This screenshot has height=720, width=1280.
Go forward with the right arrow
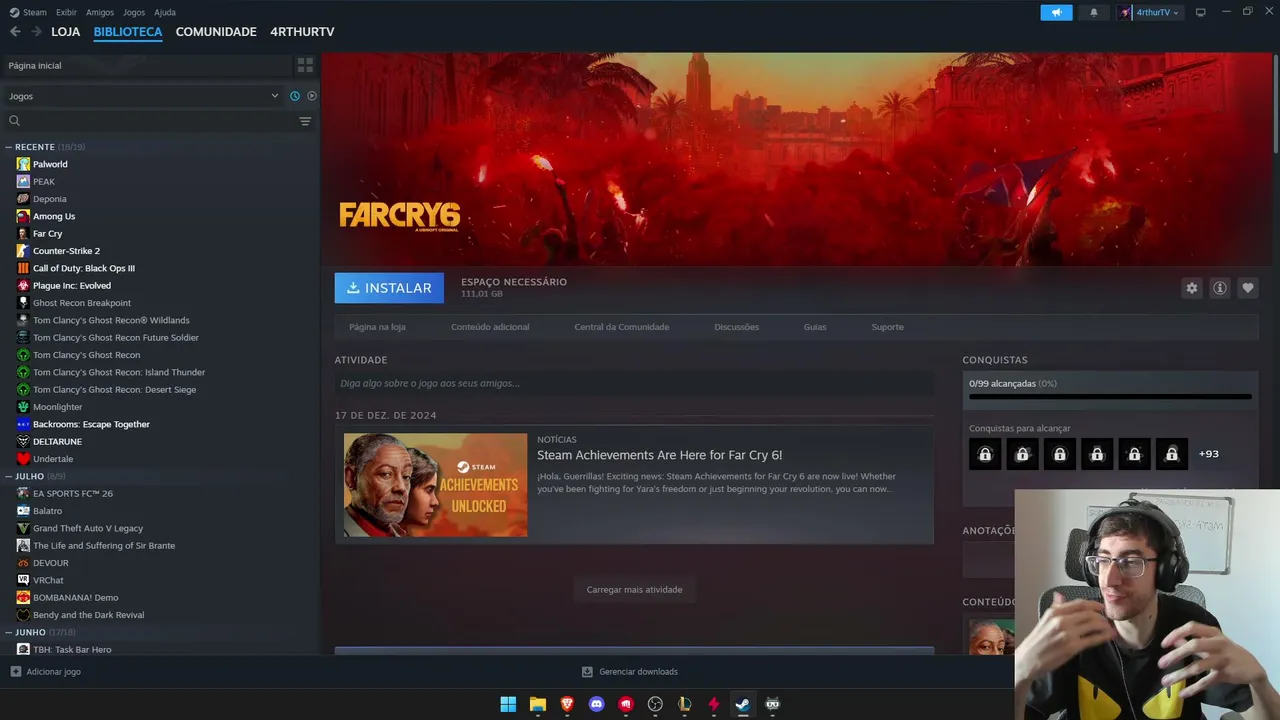click(36, 32)
